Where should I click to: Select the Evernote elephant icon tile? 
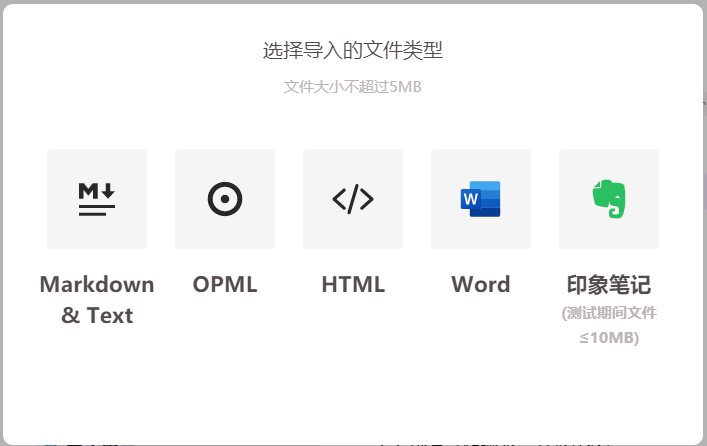click(609, 199)
